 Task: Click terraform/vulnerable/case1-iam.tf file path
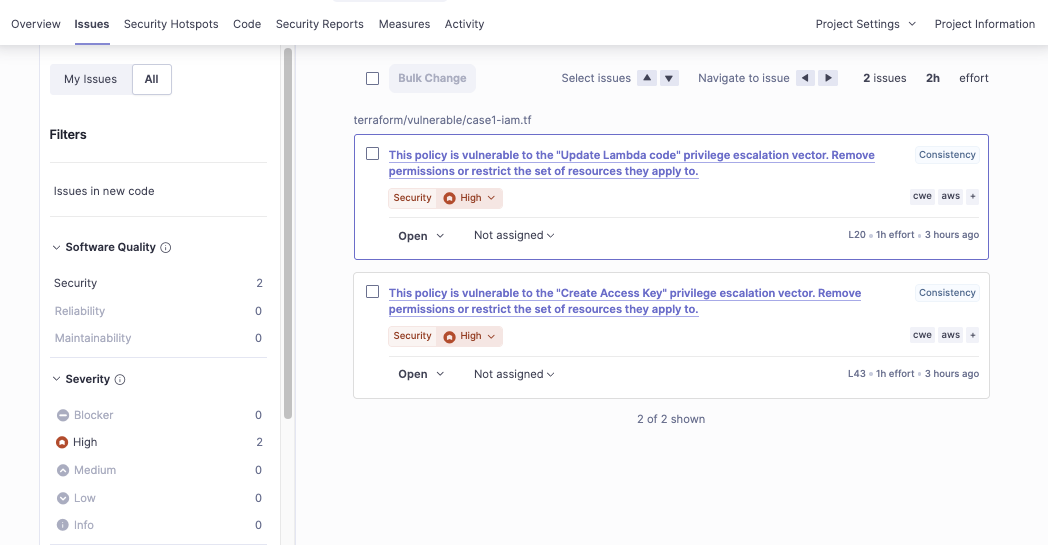(x=442, y=120)
